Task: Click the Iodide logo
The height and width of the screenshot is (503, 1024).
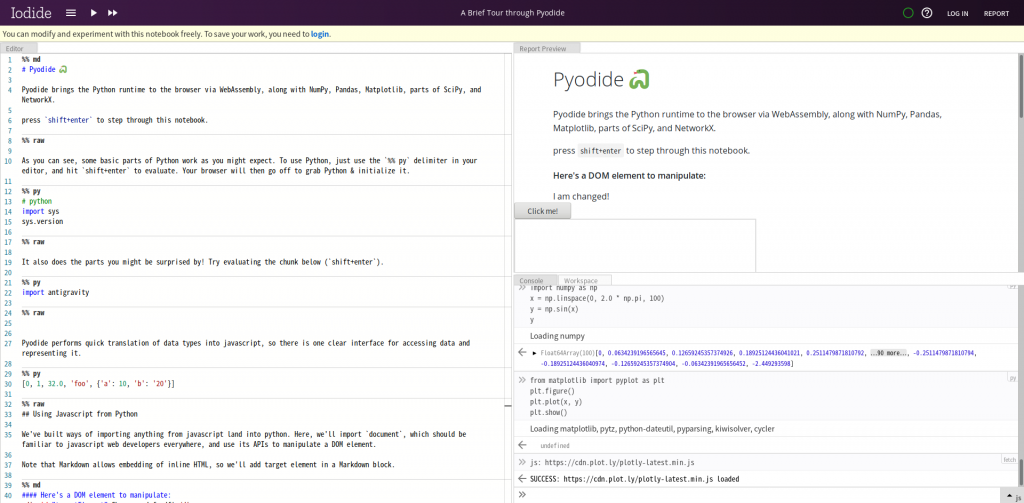Action: pyautogui.click(x=31, y=13)
